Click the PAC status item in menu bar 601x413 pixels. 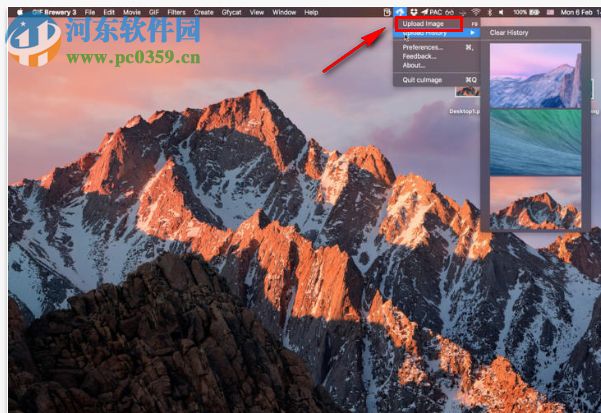pyautogui.click(x=435, y=12)
